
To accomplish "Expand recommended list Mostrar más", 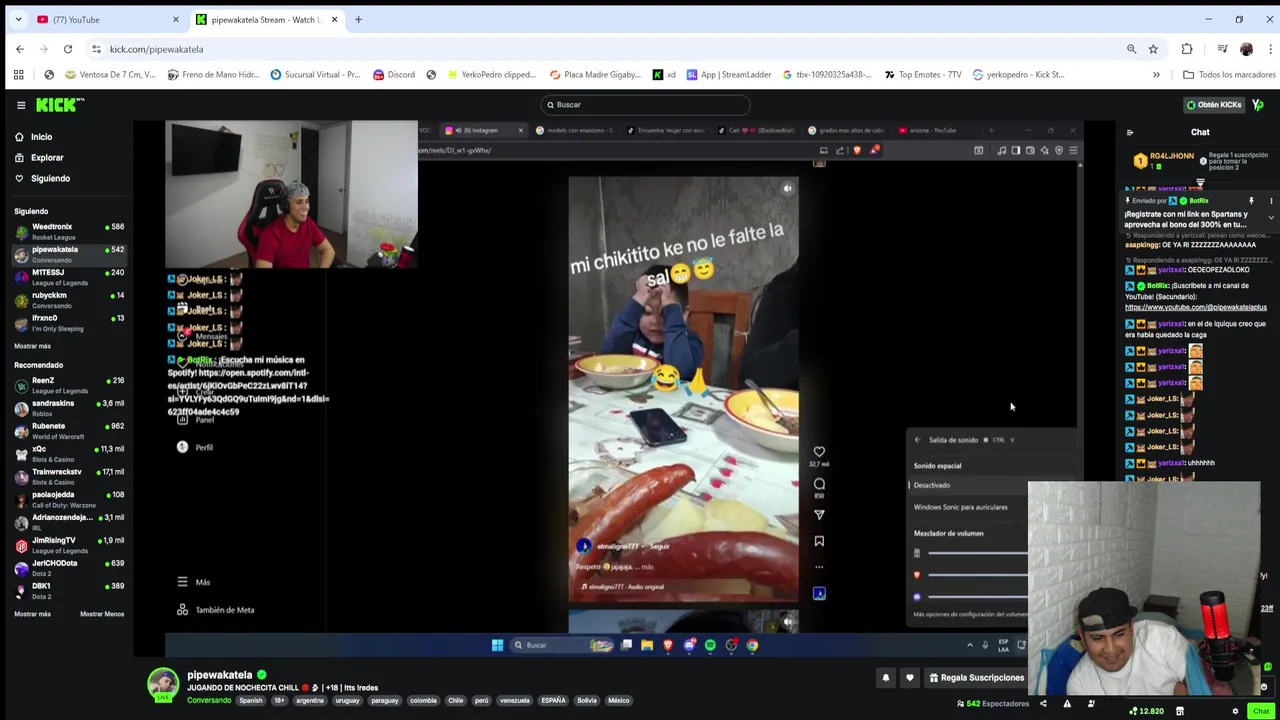I will pyautogui.click(x=32, y=614).
